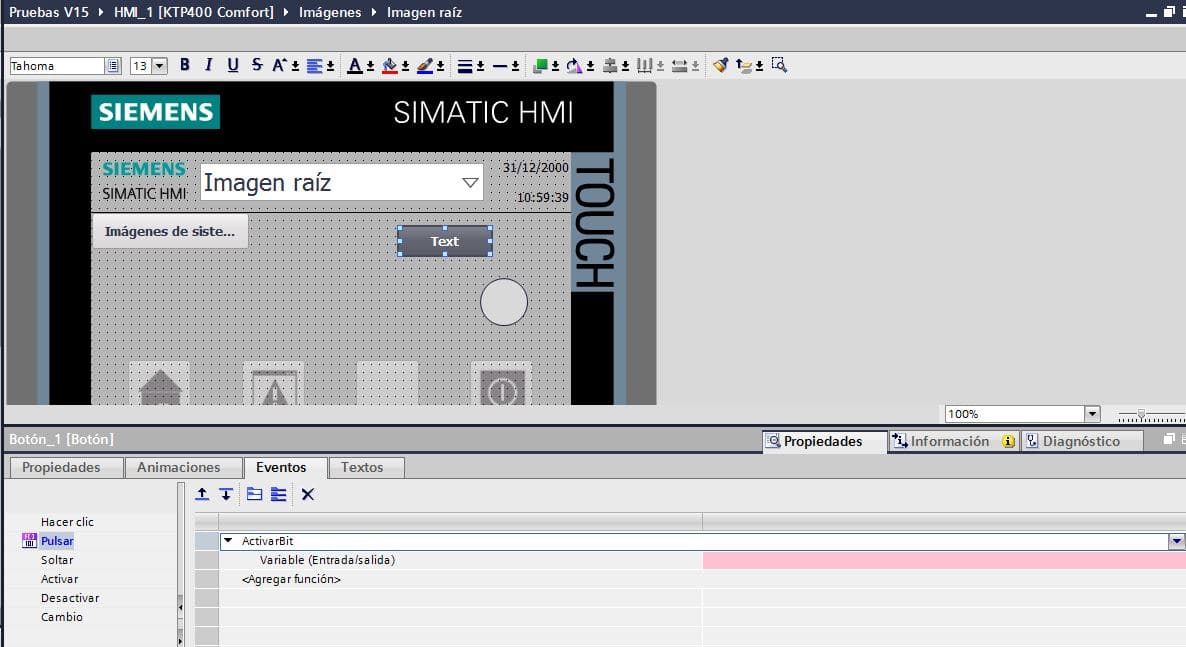1186x647 pixels.
Task: Click in the Tahoma font name field
Action: point(57,66)
